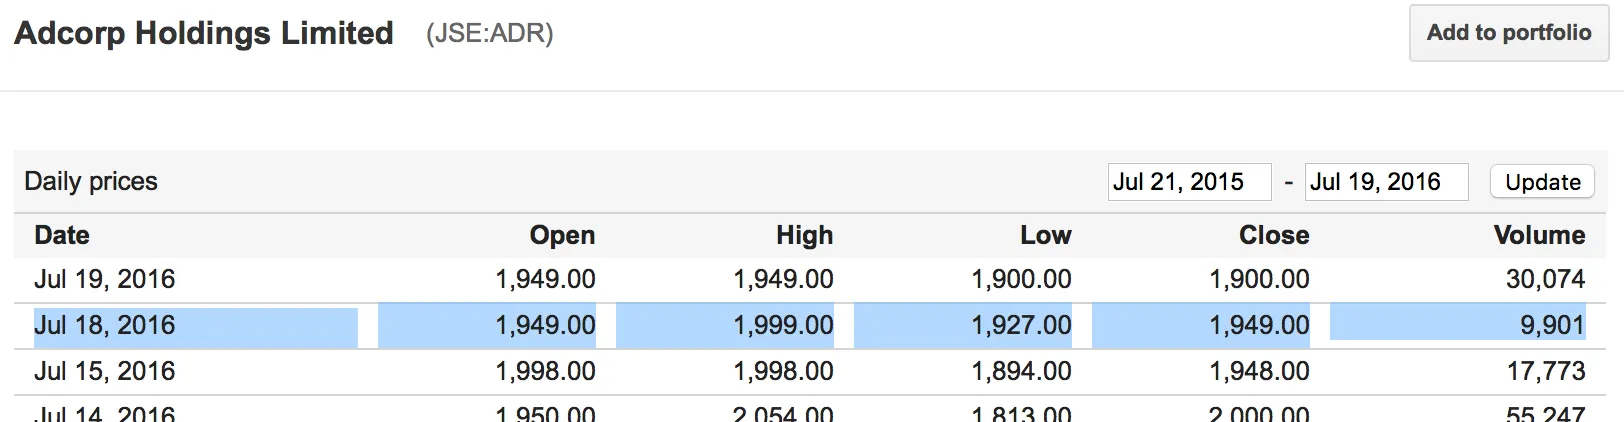
Task: Select the Volume column header
Action: 1539,235
